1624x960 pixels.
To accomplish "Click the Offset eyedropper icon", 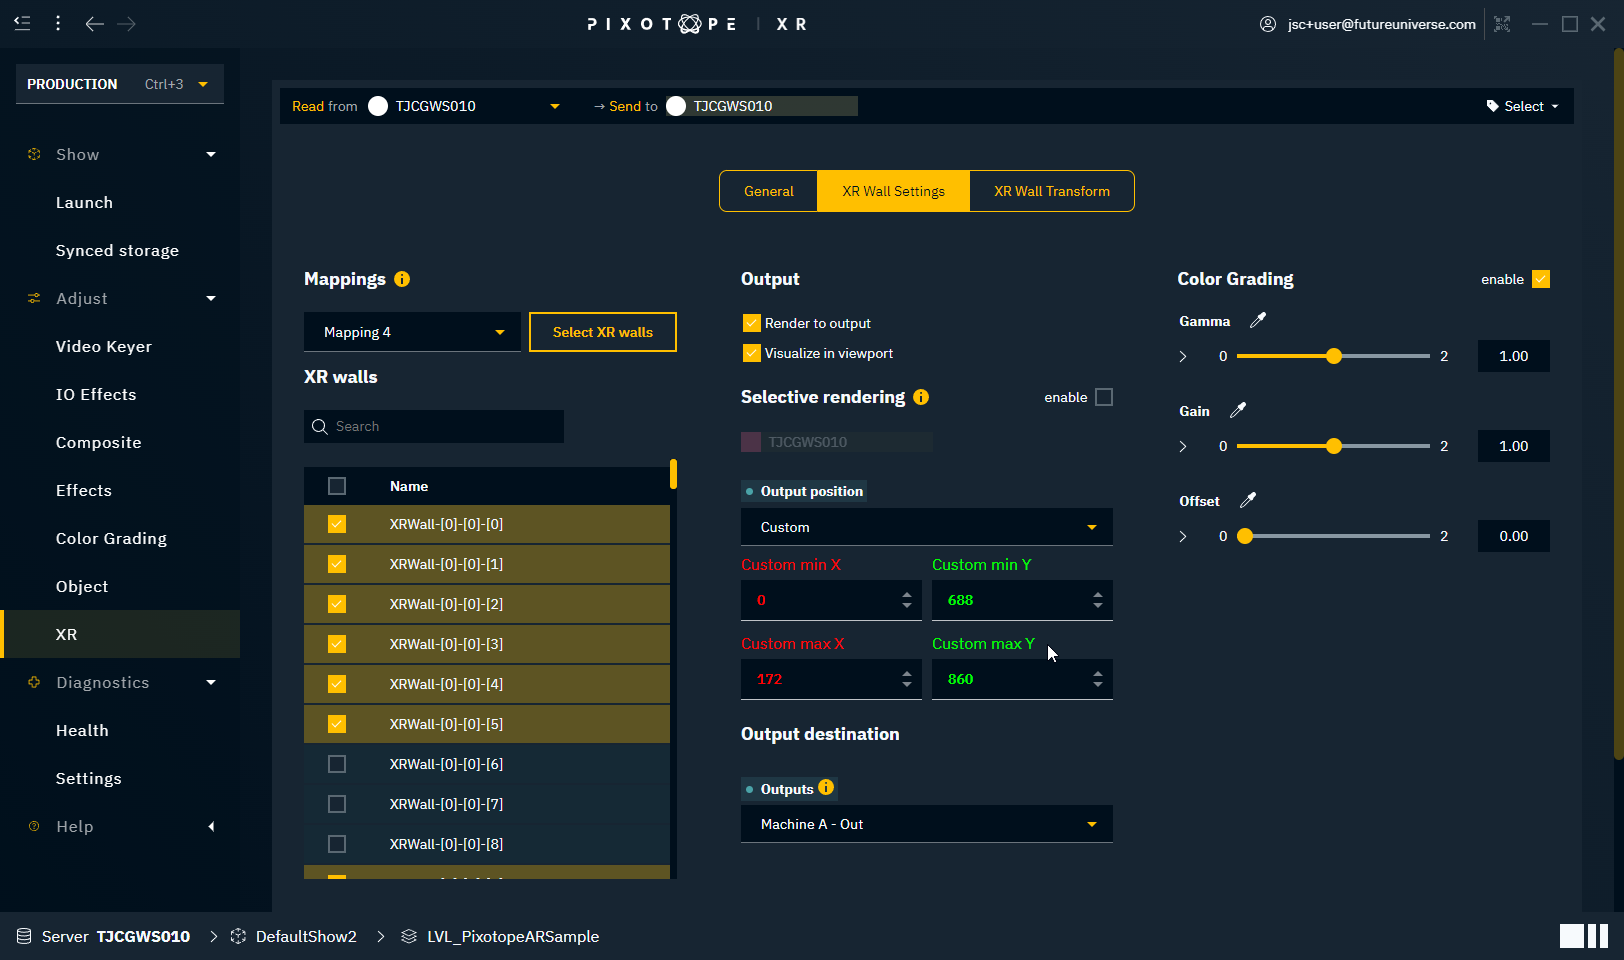I will click(1248, 501).
